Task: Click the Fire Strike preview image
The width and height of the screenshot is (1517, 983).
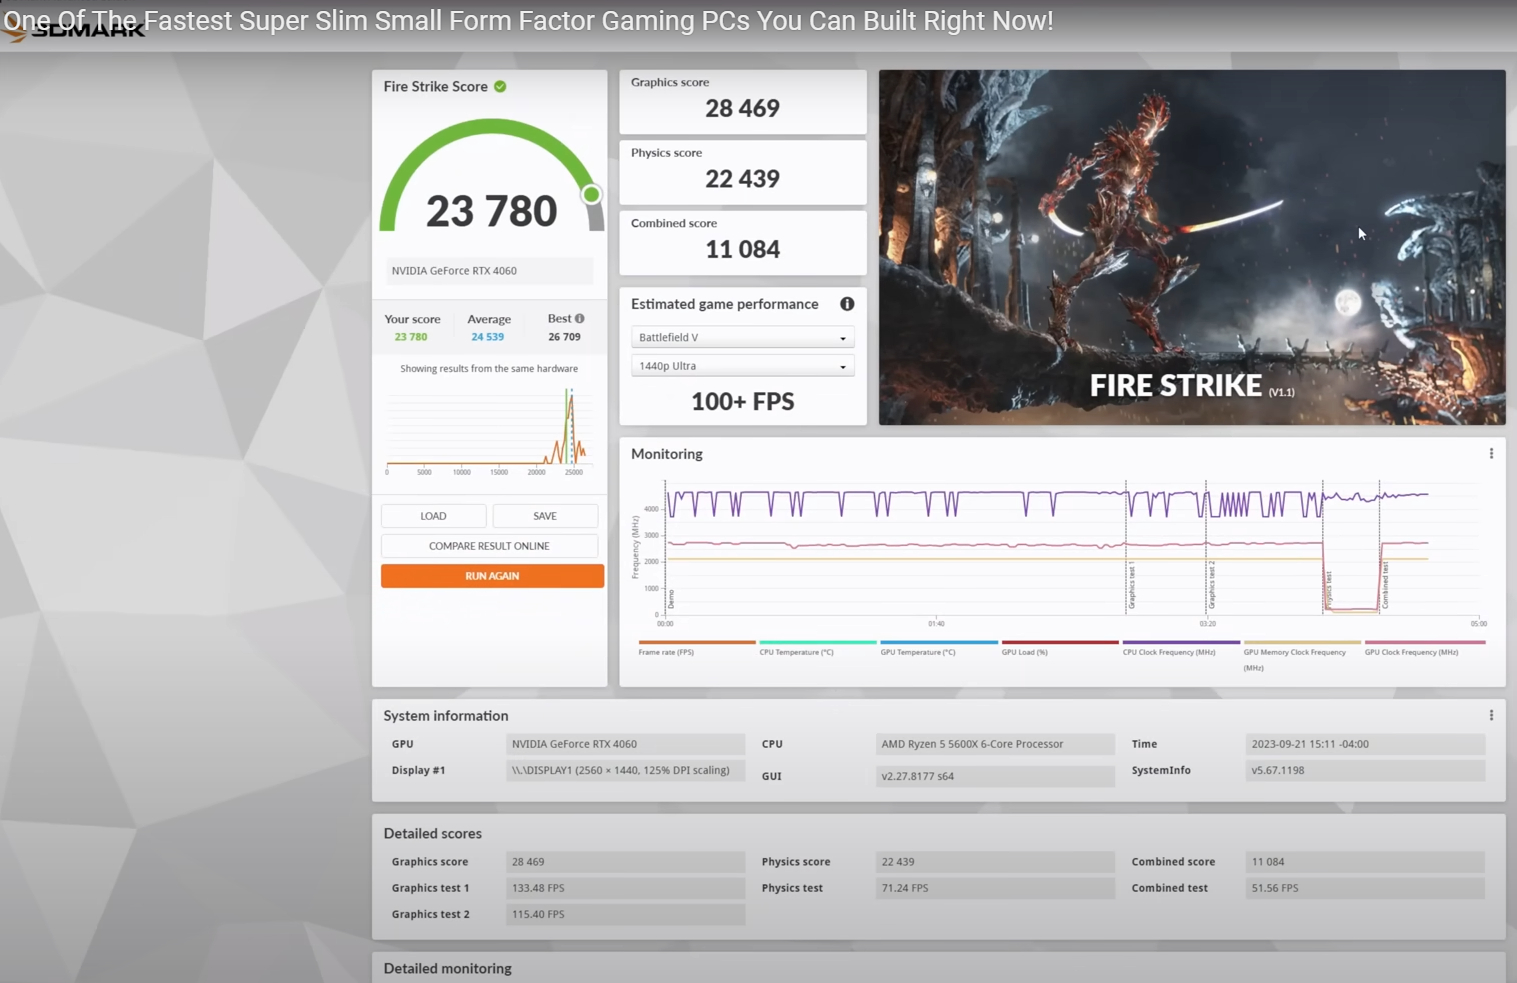Action: coord(1192,247)
